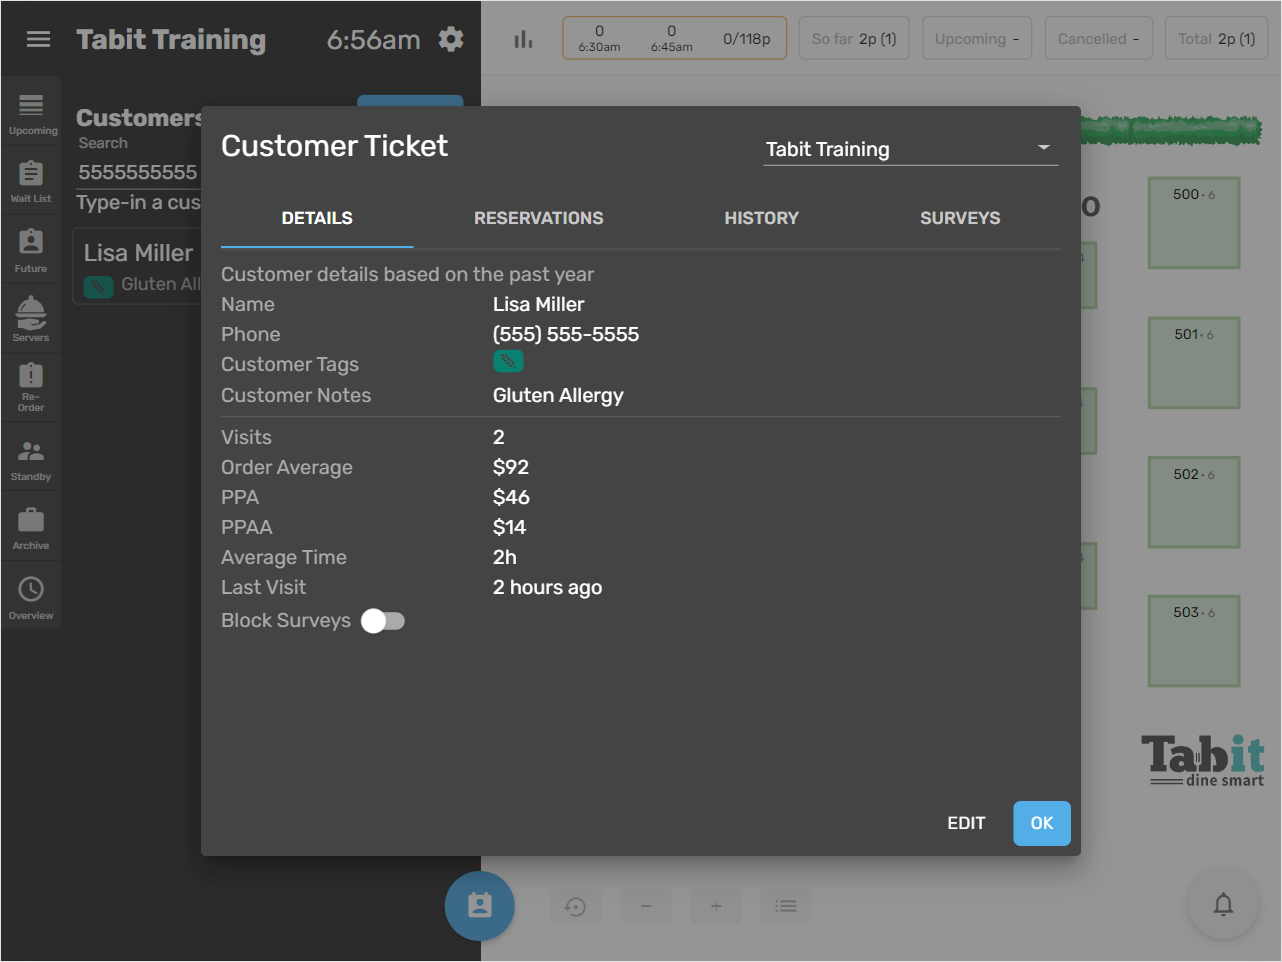
Task: Select the Upcoming view in the sidebar
Action: [x=32, y=111]
